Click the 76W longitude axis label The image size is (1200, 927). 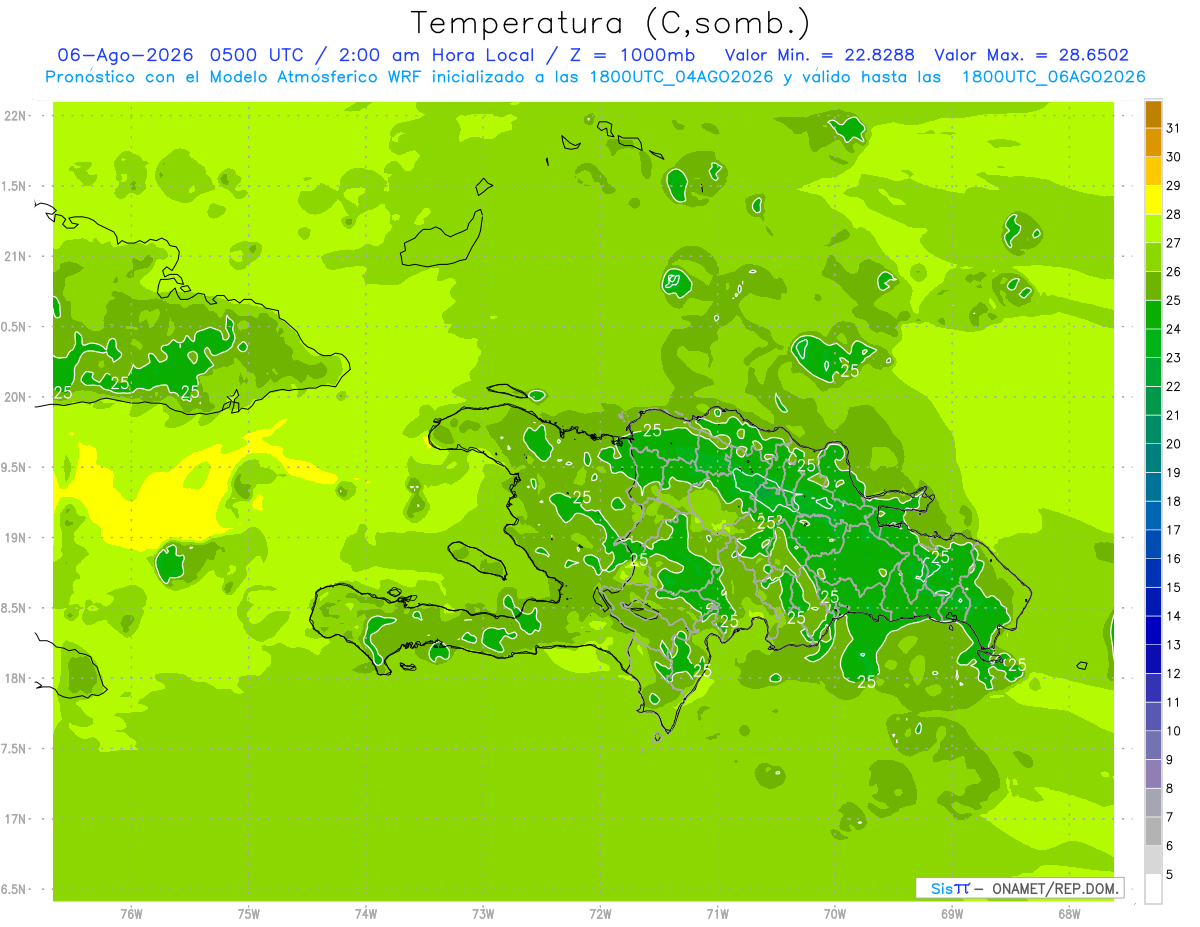pyautogui.click(x=131, y=913)
